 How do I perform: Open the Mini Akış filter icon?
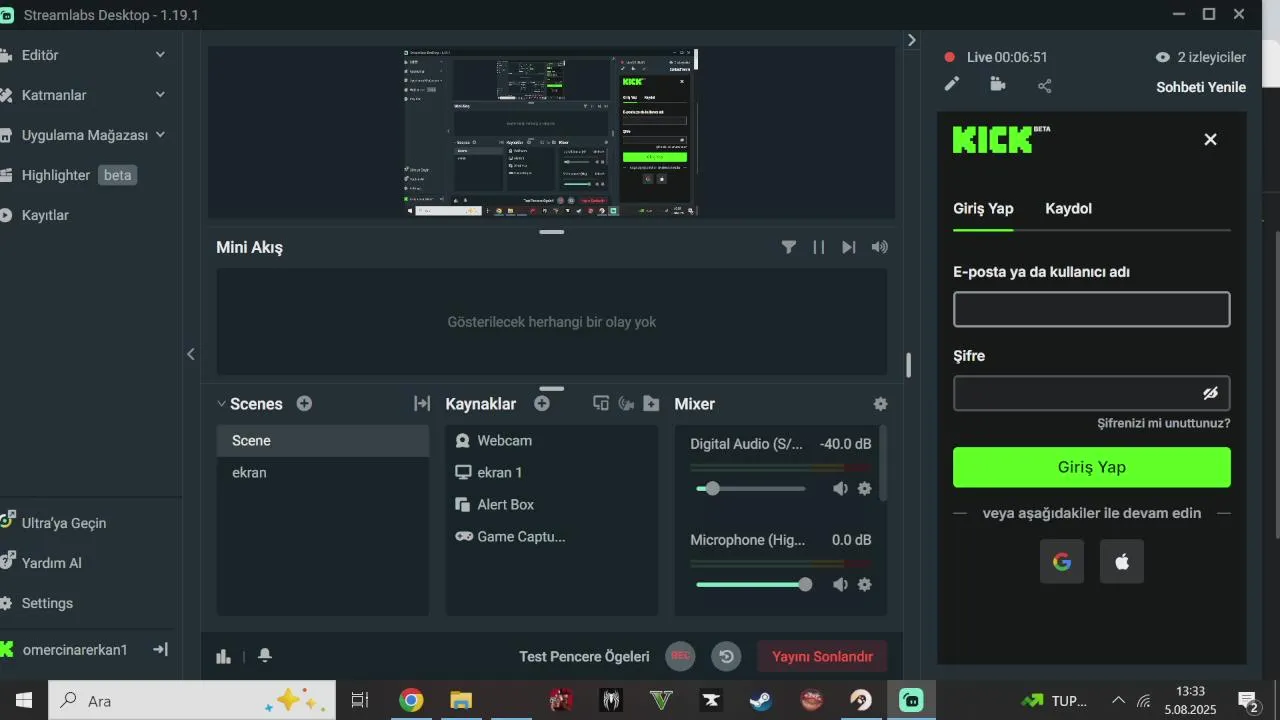(789, 247)
